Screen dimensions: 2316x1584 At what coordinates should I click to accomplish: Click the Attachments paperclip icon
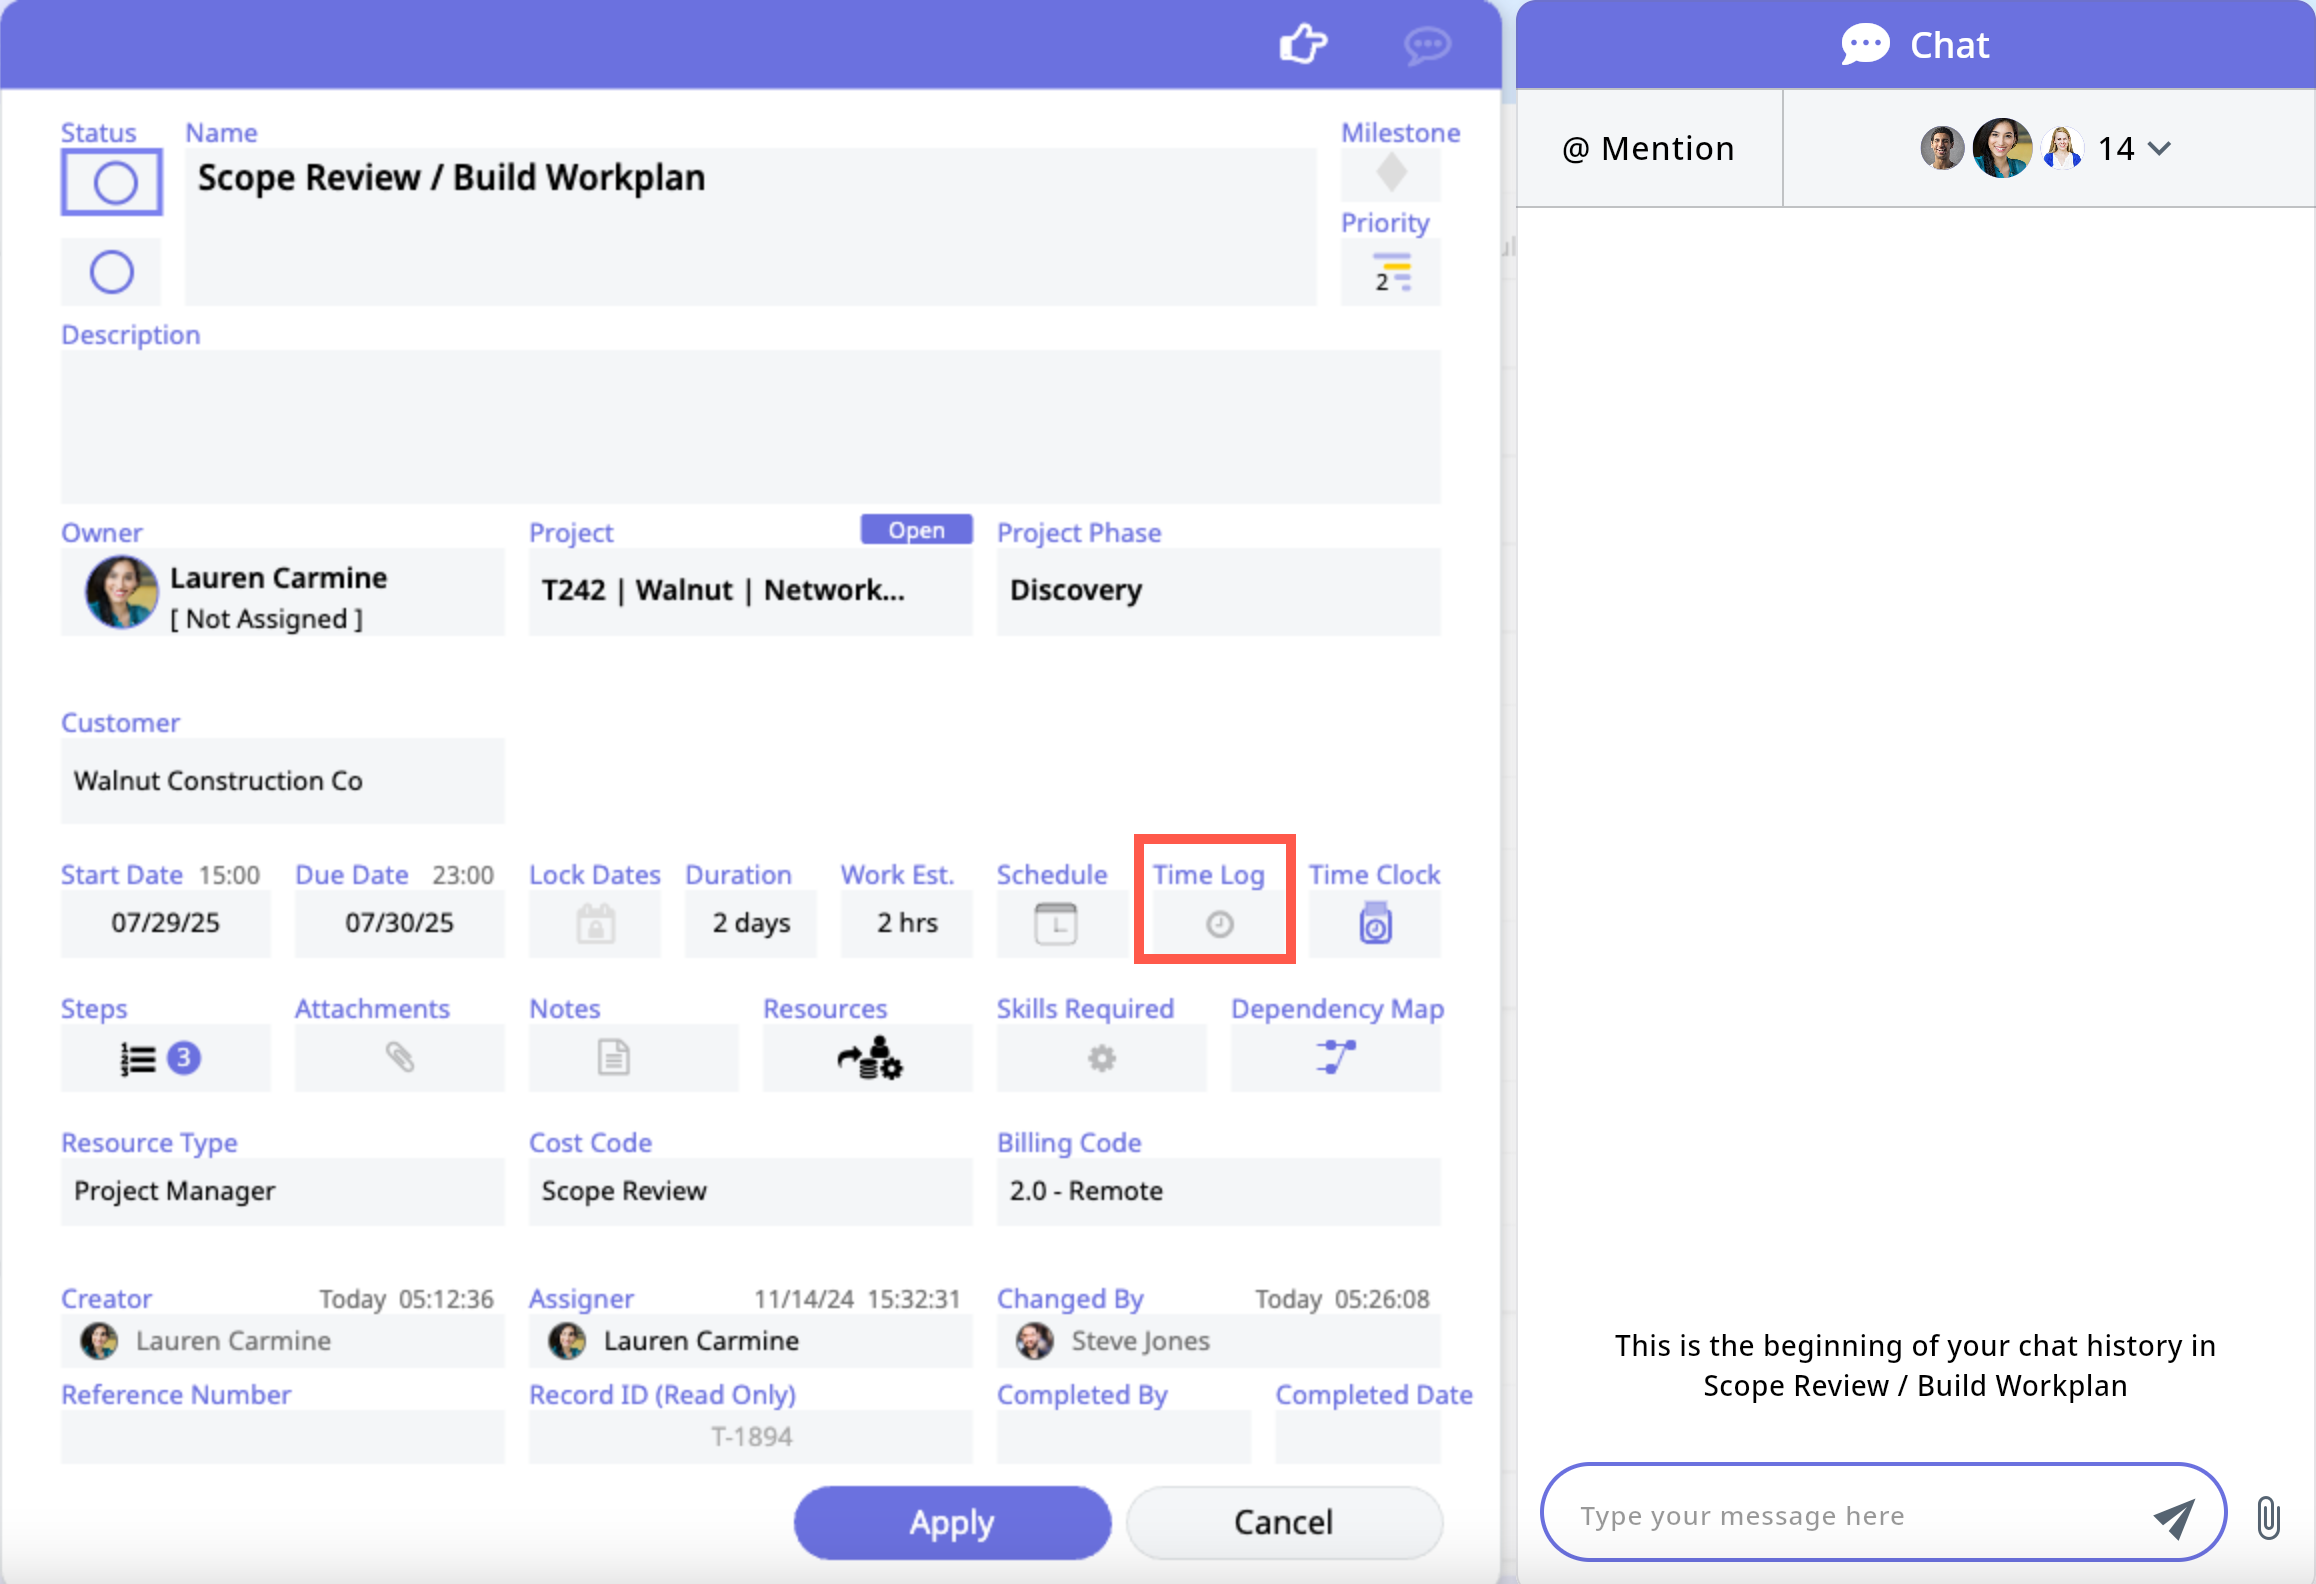399,1058
